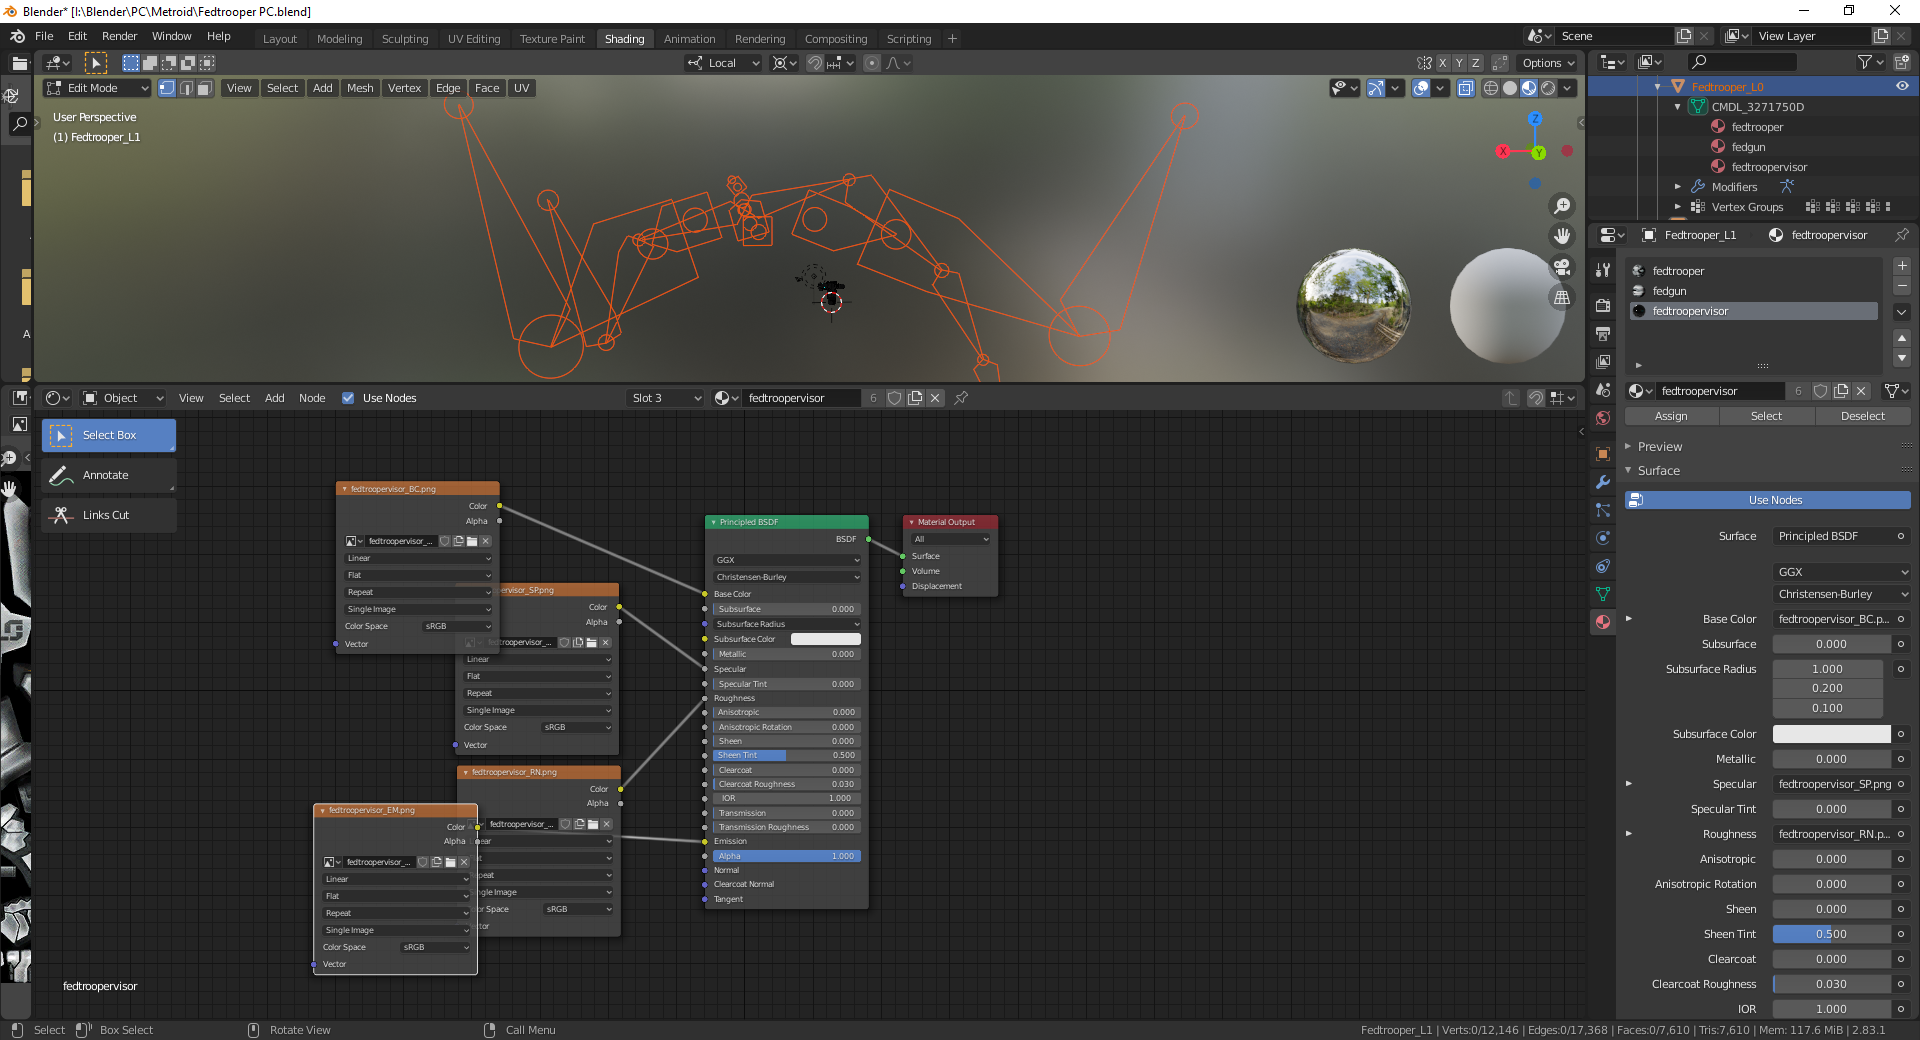
Task: Expand the Preview panel
Action: click(1659, 447)
